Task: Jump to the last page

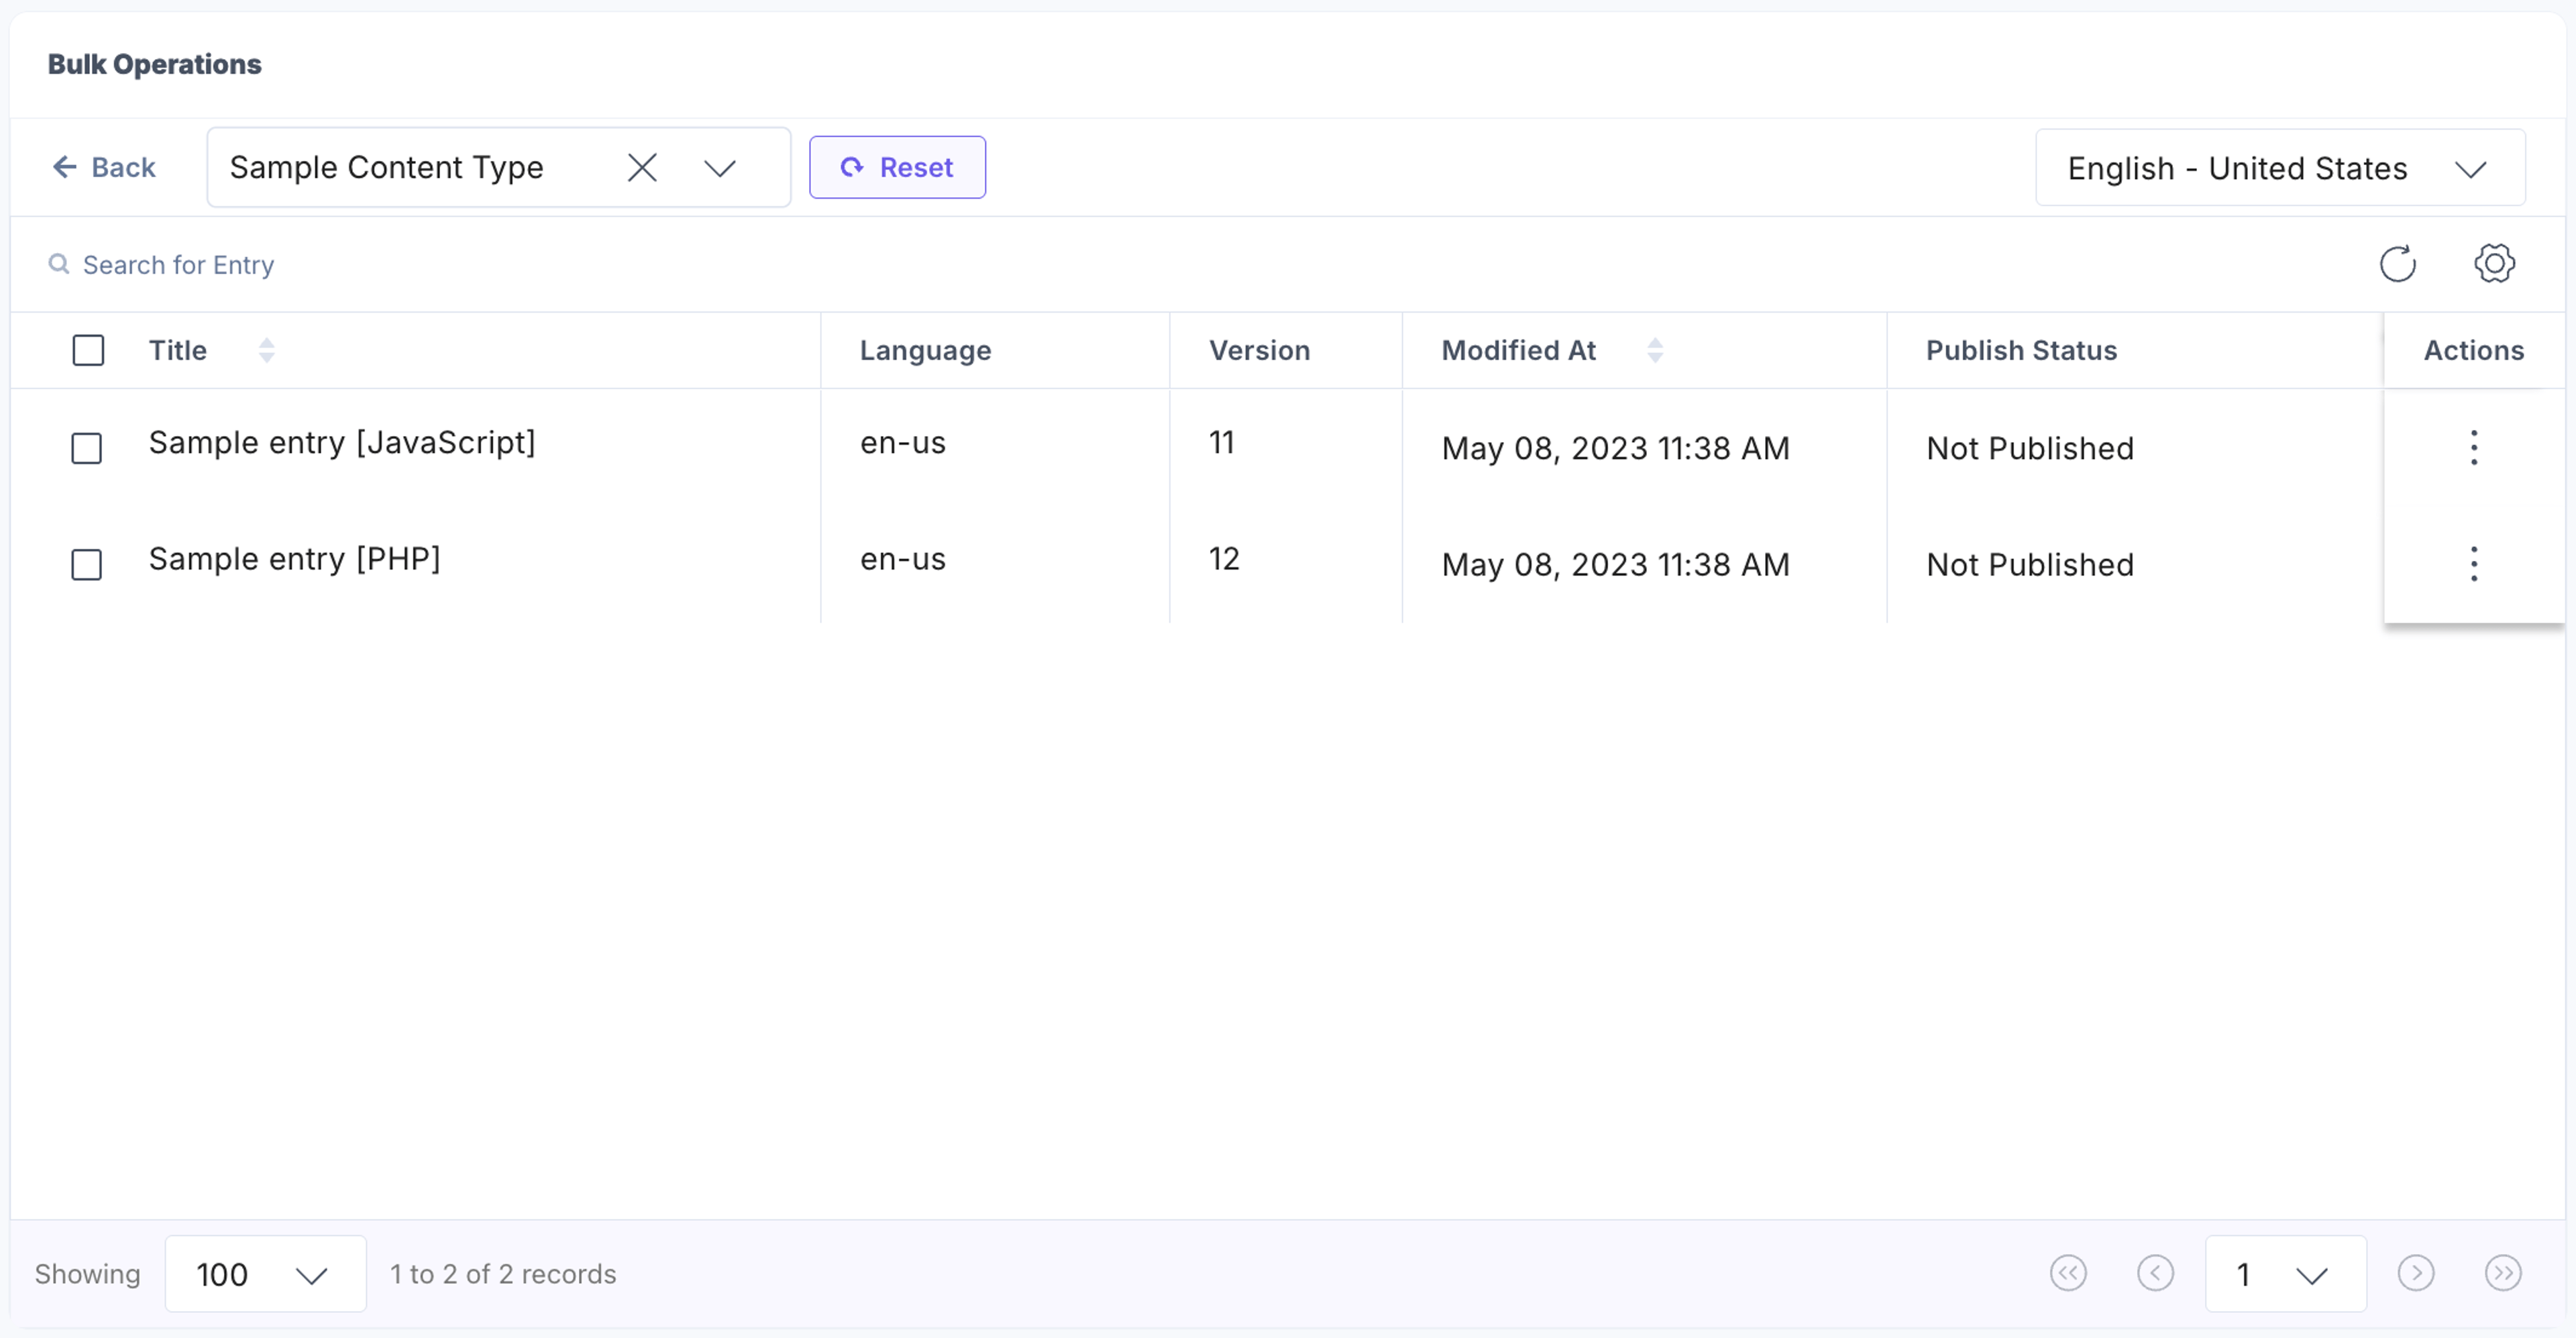Action: click(2502, 1274)
